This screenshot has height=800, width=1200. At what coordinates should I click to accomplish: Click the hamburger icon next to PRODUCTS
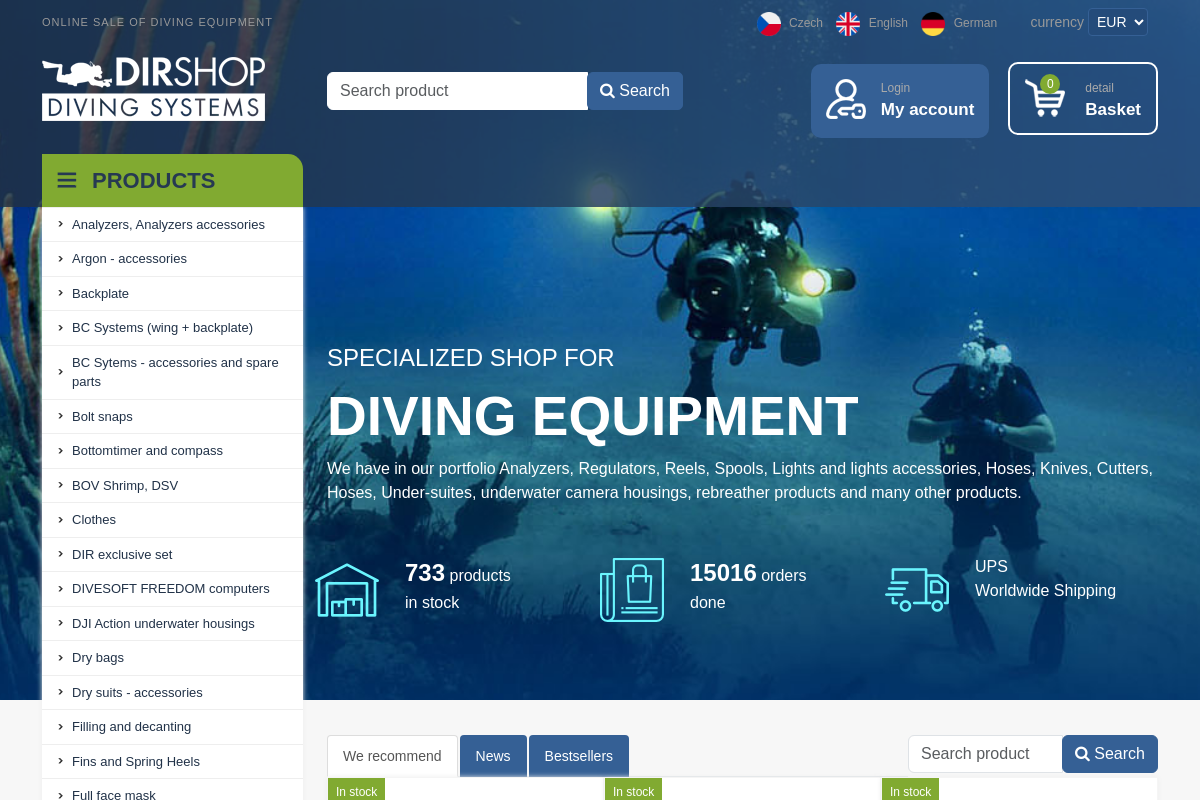[66, 180]
